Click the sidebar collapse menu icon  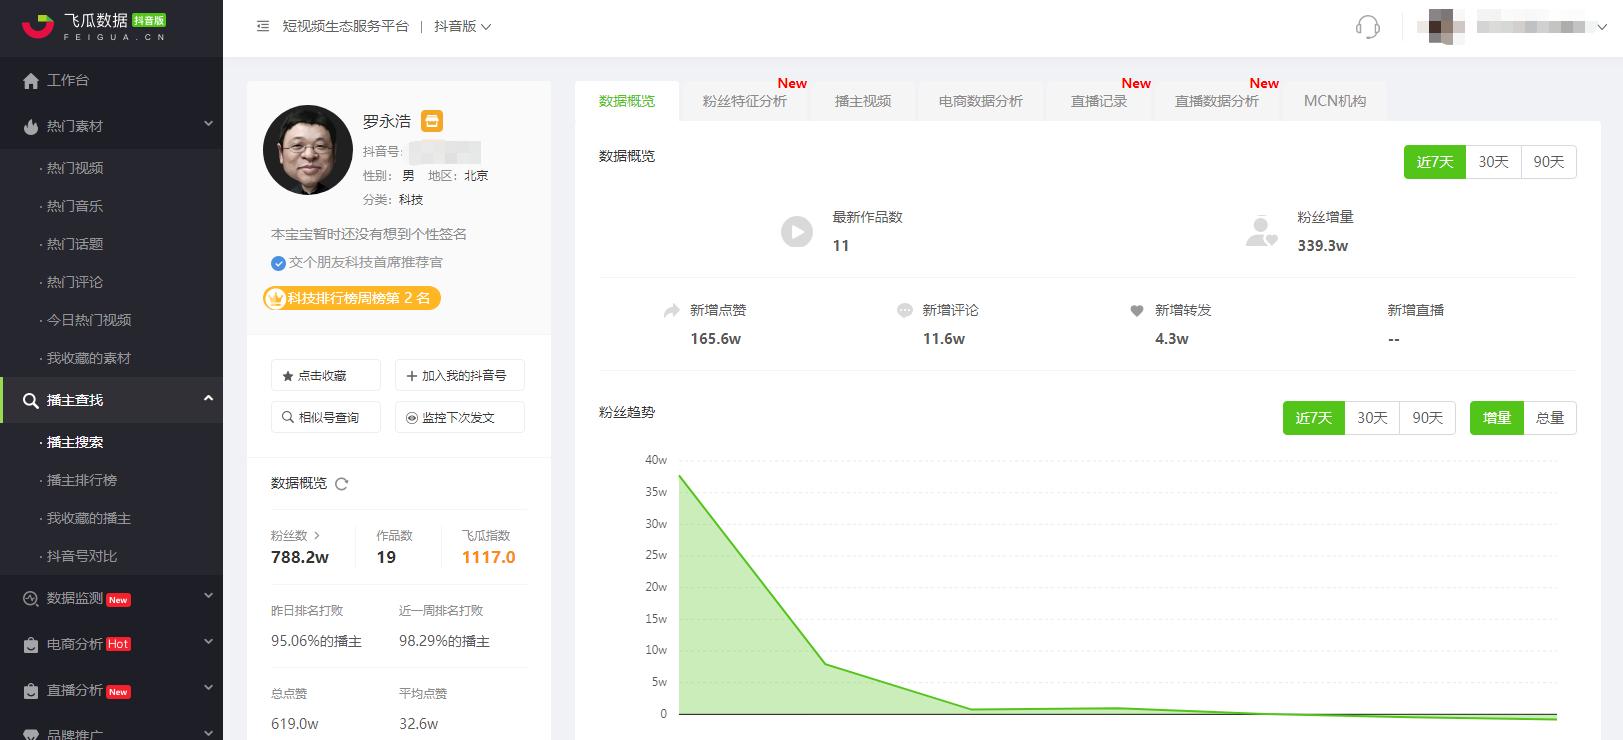[263, 27]
